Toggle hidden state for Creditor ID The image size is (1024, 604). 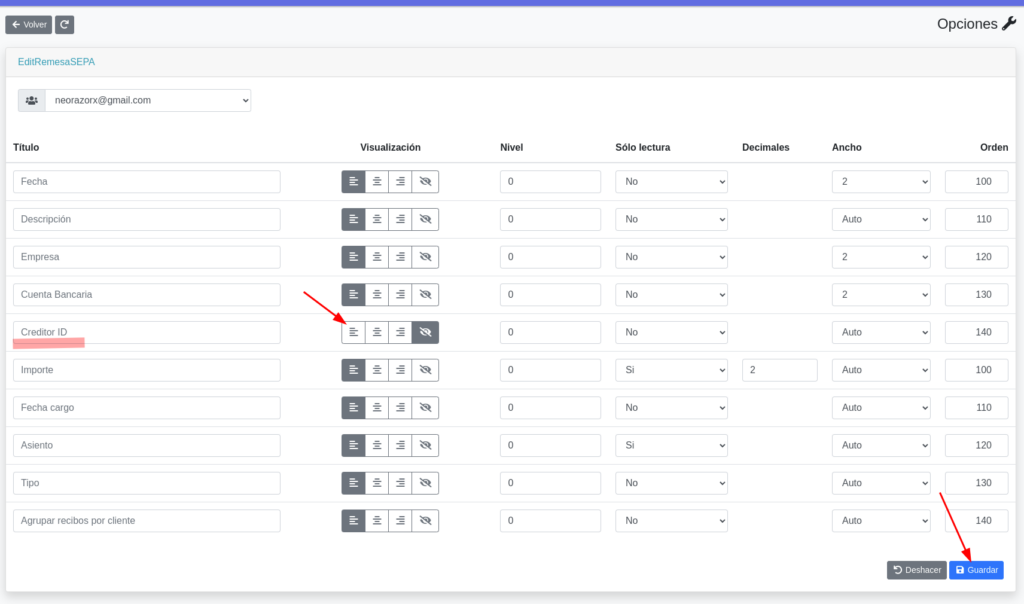425,332
